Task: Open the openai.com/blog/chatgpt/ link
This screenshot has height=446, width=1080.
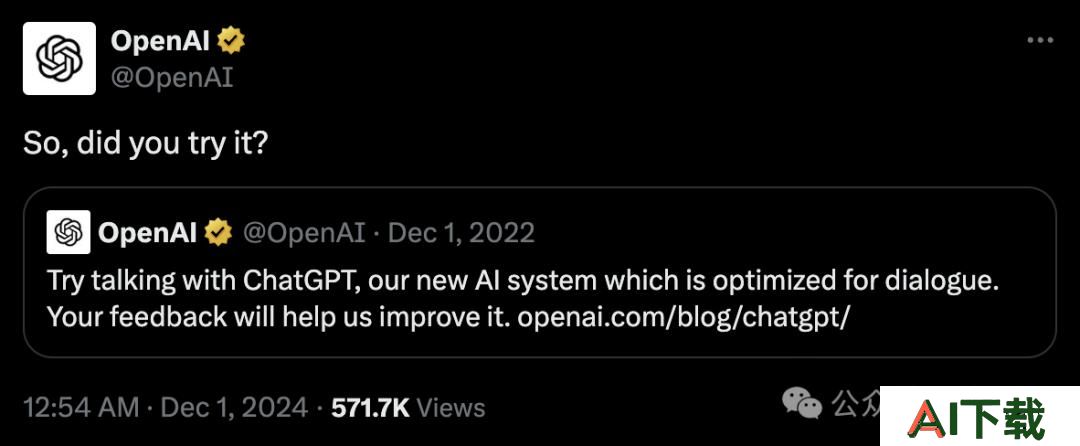Action: click(683, 317)
